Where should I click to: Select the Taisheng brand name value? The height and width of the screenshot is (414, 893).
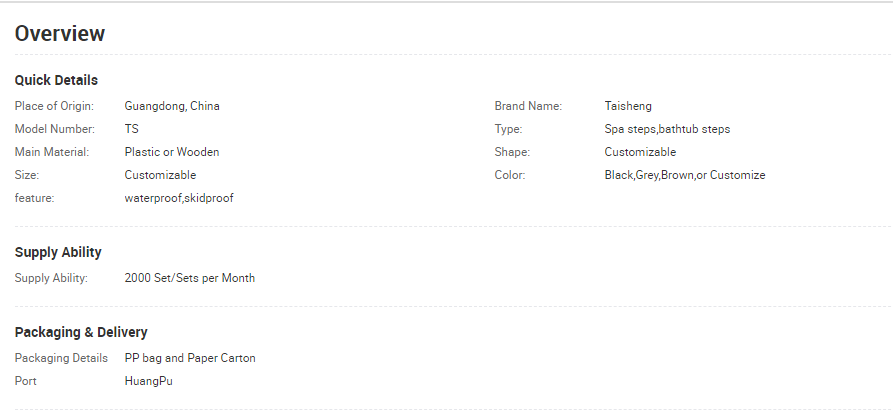[x=628, y=106]
